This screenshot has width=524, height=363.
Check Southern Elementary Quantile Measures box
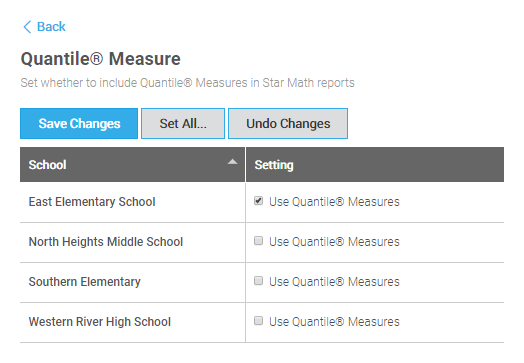(x=258, y=281)
